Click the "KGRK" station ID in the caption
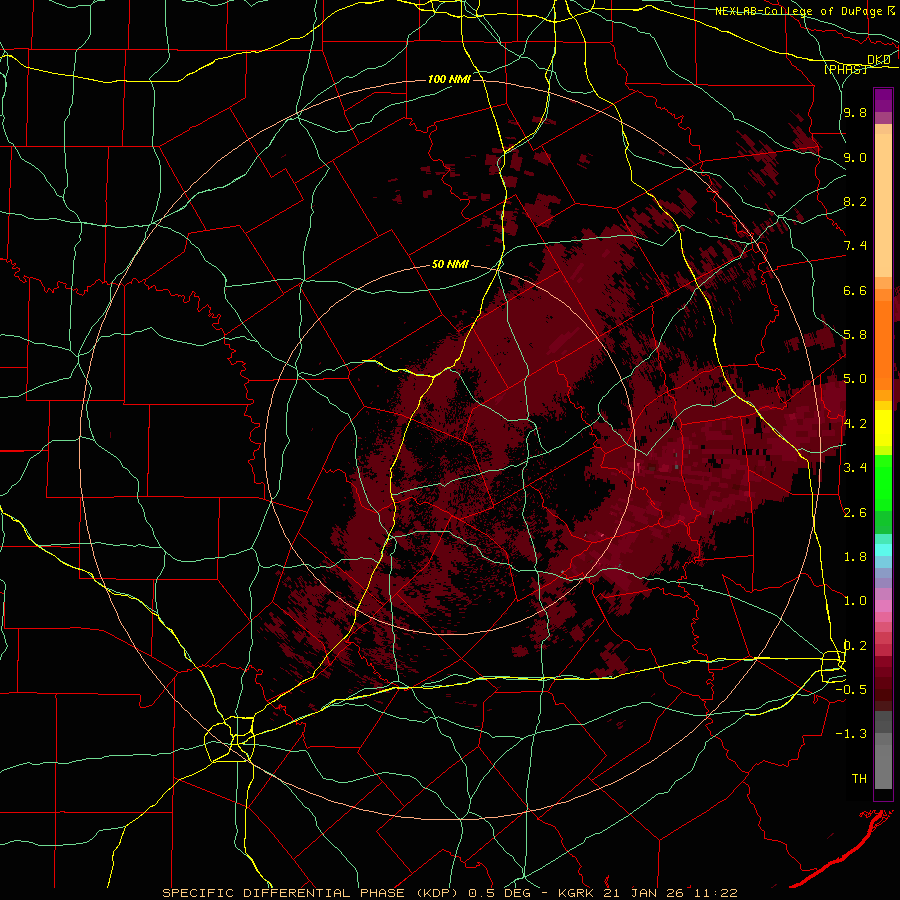This screenshot has width=900, height=900. 576,893
